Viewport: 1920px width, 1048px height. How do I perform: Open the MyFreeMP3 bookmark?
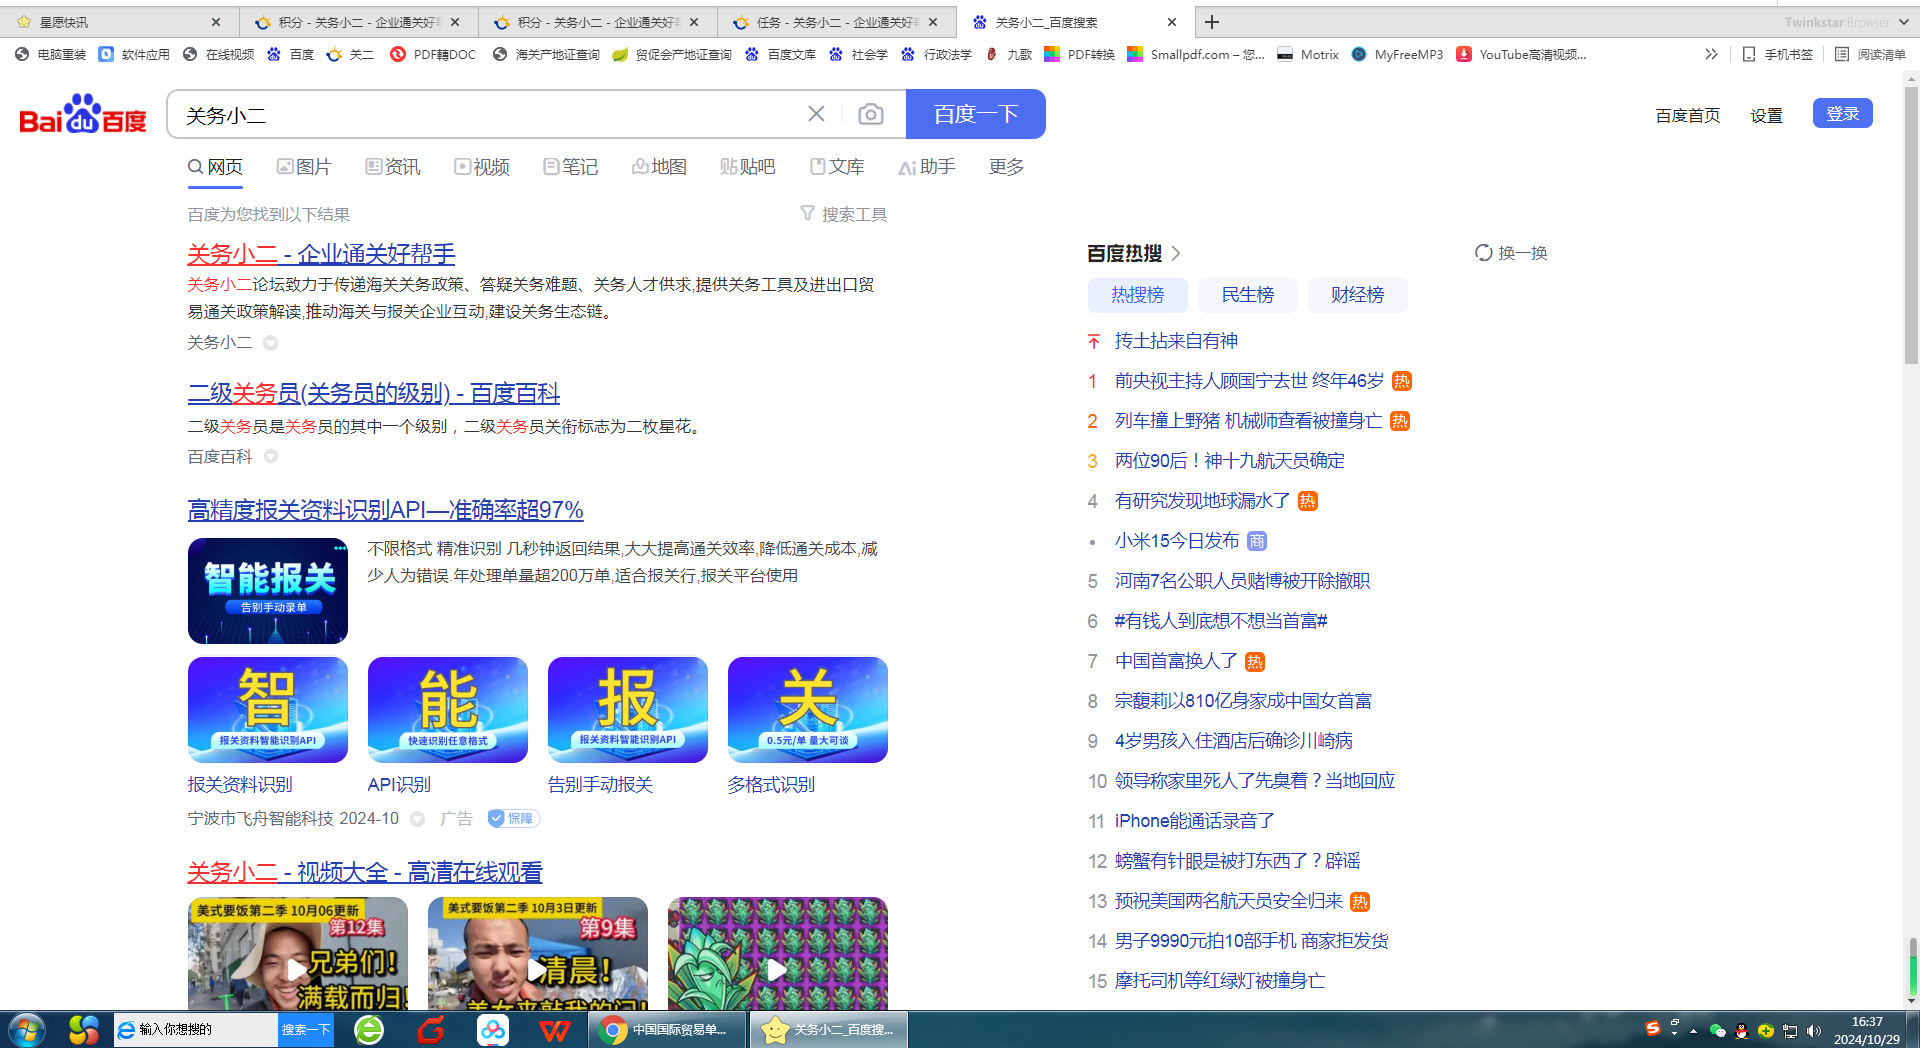tap(1397, 54)
